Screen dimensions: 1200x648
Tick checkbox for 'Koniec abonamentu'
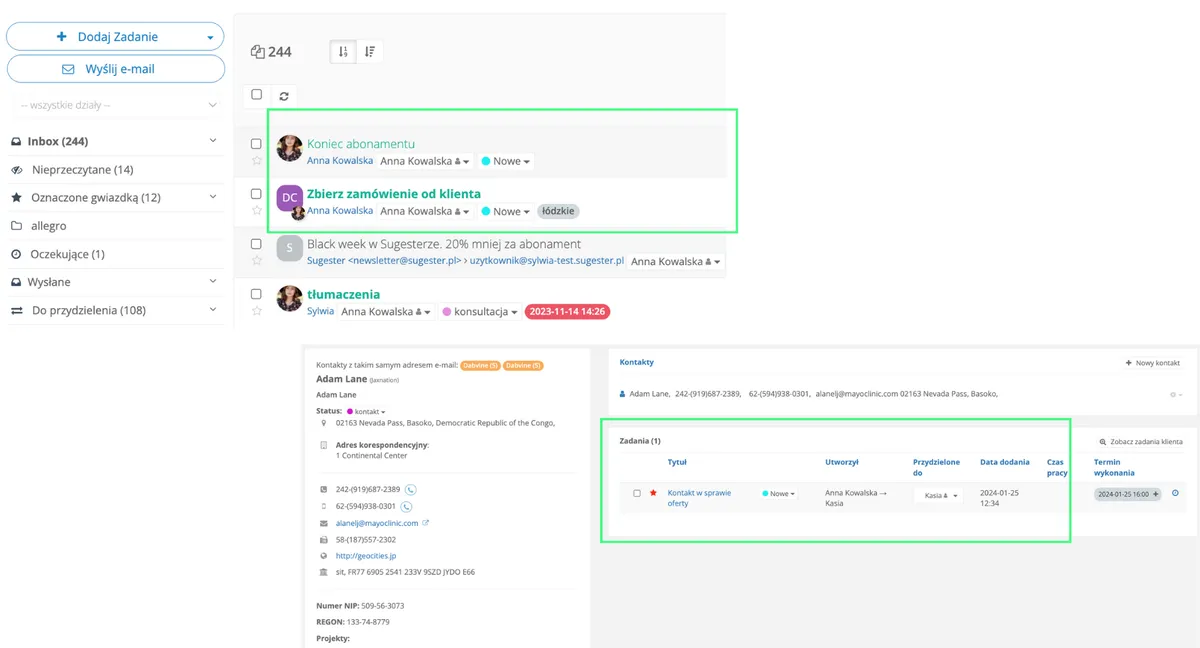coord(257,144)
